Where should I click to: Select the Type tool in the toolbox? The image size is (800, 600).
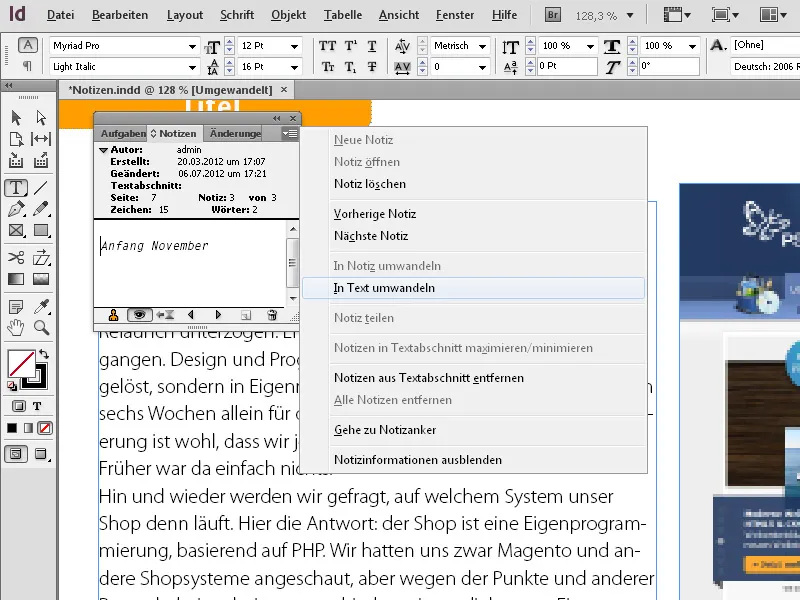coord(18,187)
